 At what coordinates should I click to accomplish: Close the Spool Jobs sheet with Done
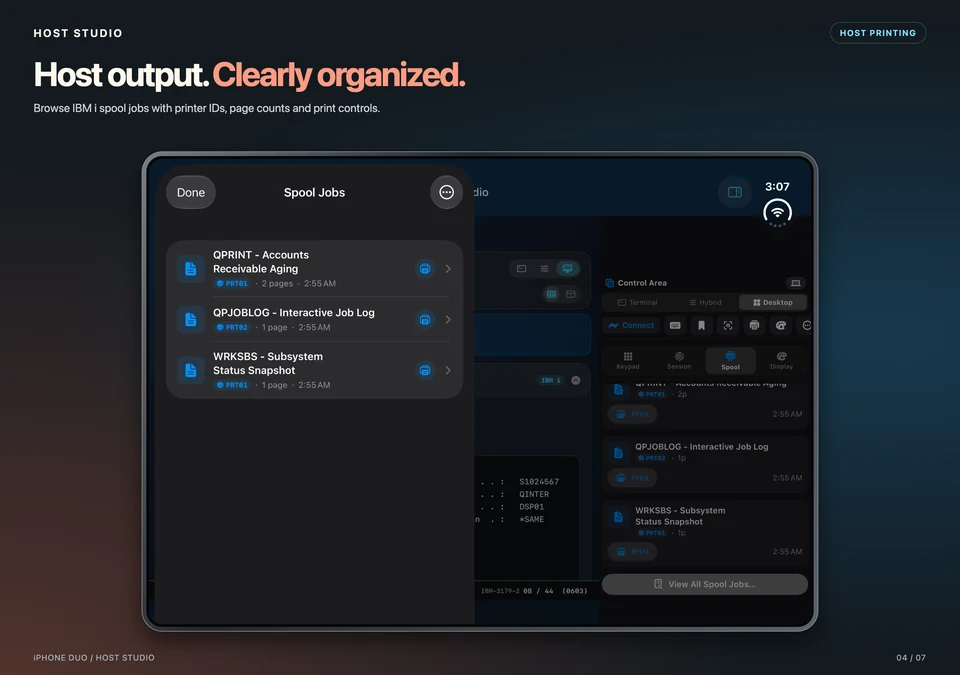[x=190, y=192]
